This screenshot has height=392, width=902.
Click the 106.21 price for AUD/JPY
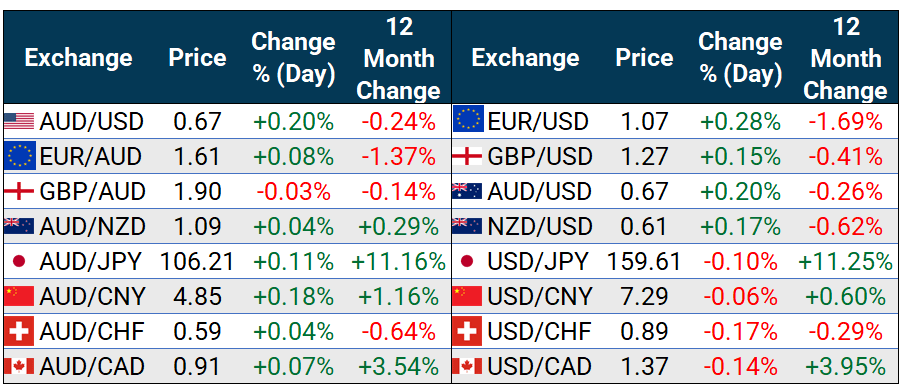[x=197, y=262]
